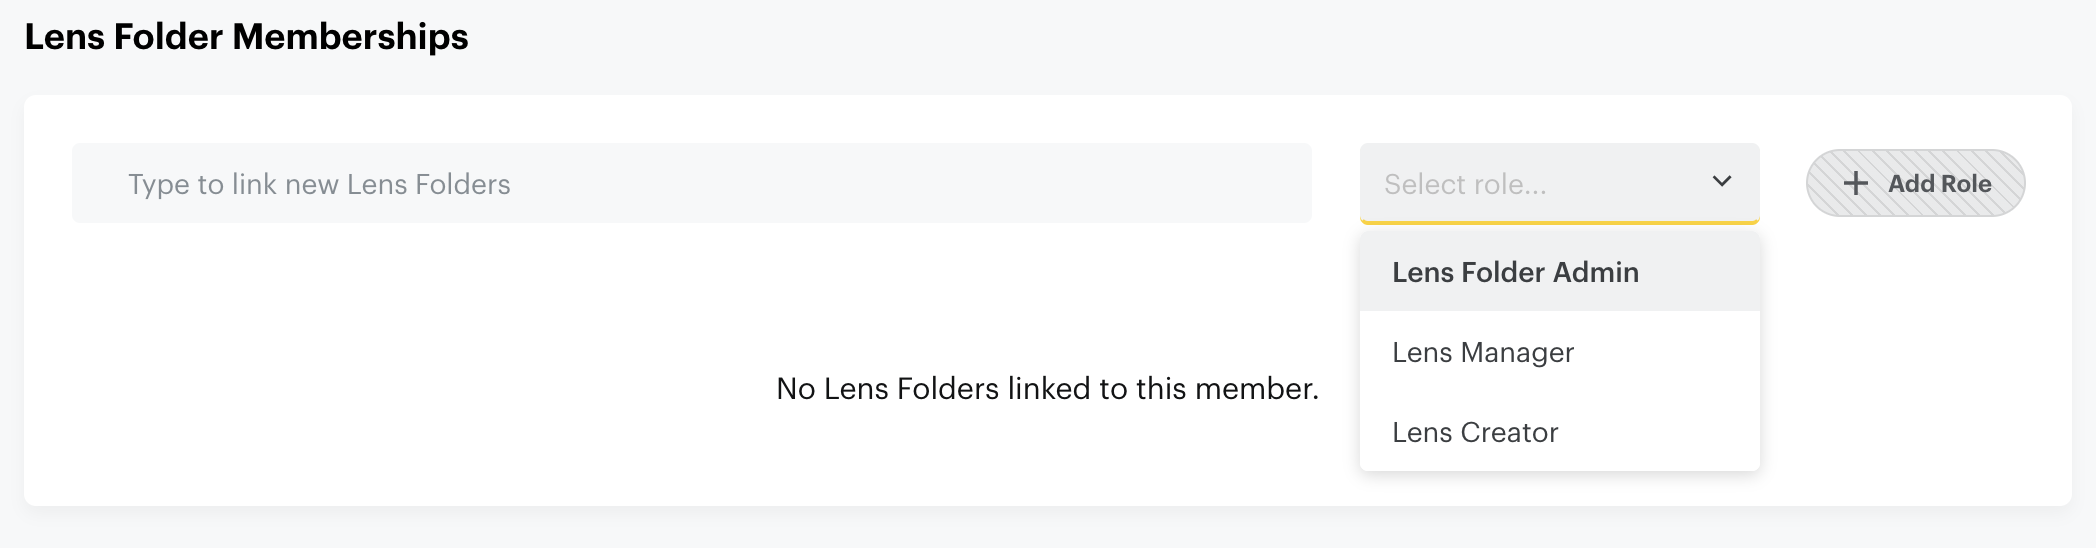Screen dimensions: 2096x548
Task: Click the Select role placeholder text
Action: point(1465,184)
